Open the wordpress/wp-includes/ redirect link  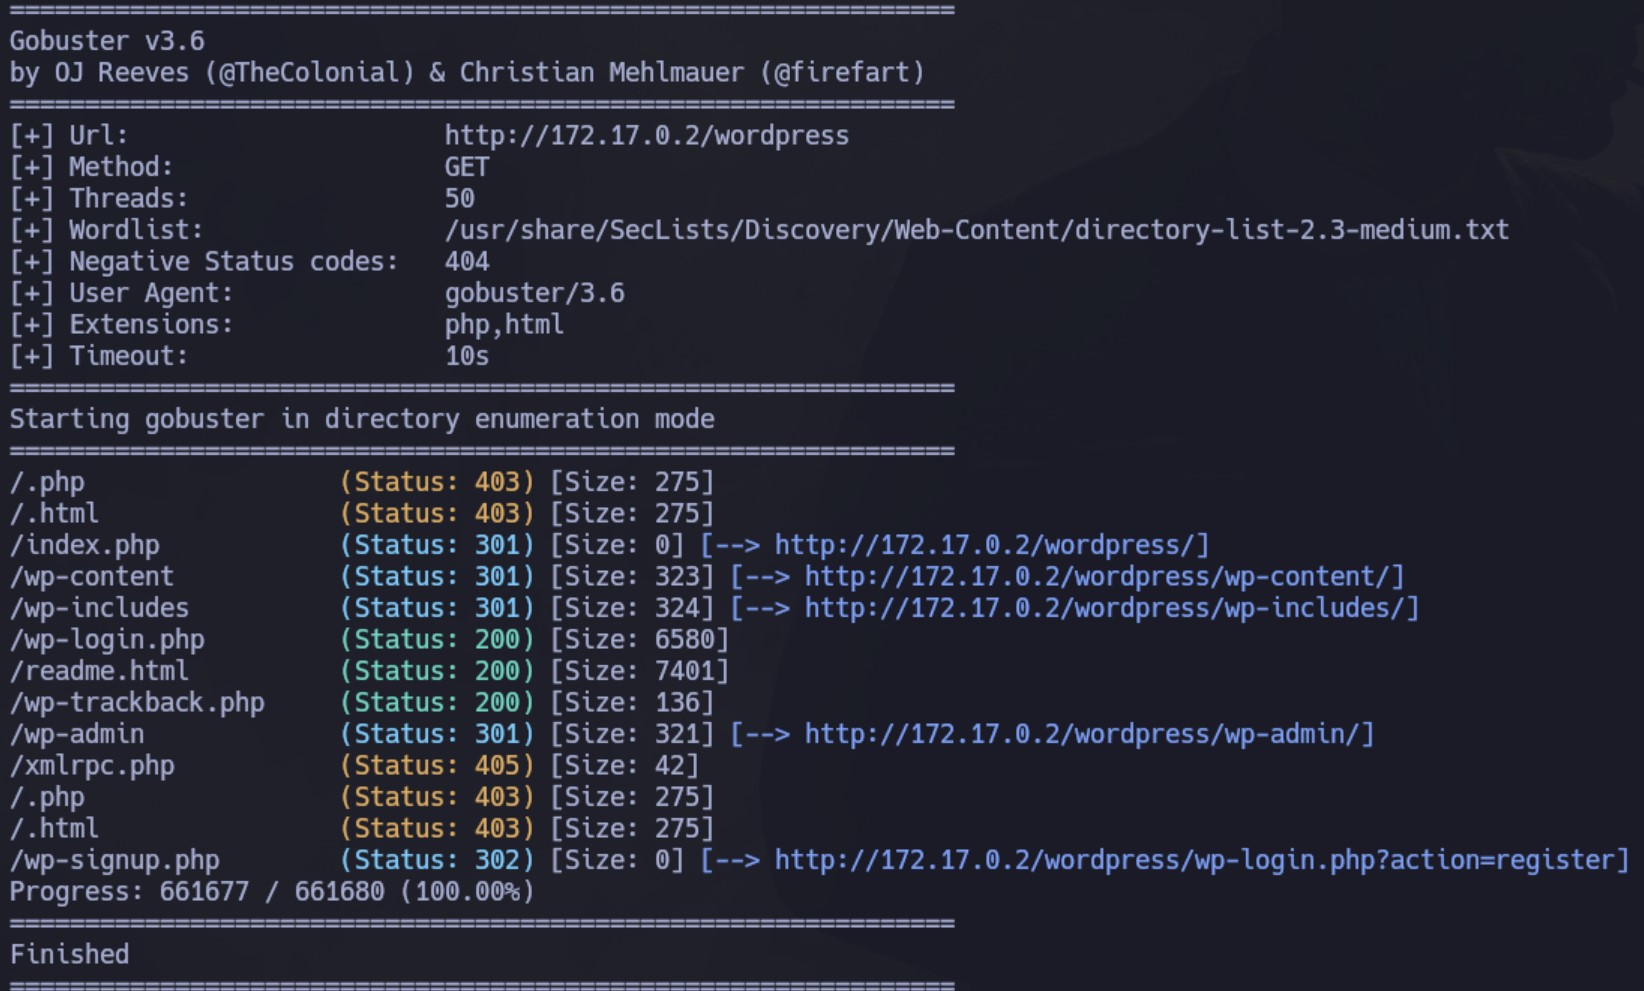(x=1105, y=608)
